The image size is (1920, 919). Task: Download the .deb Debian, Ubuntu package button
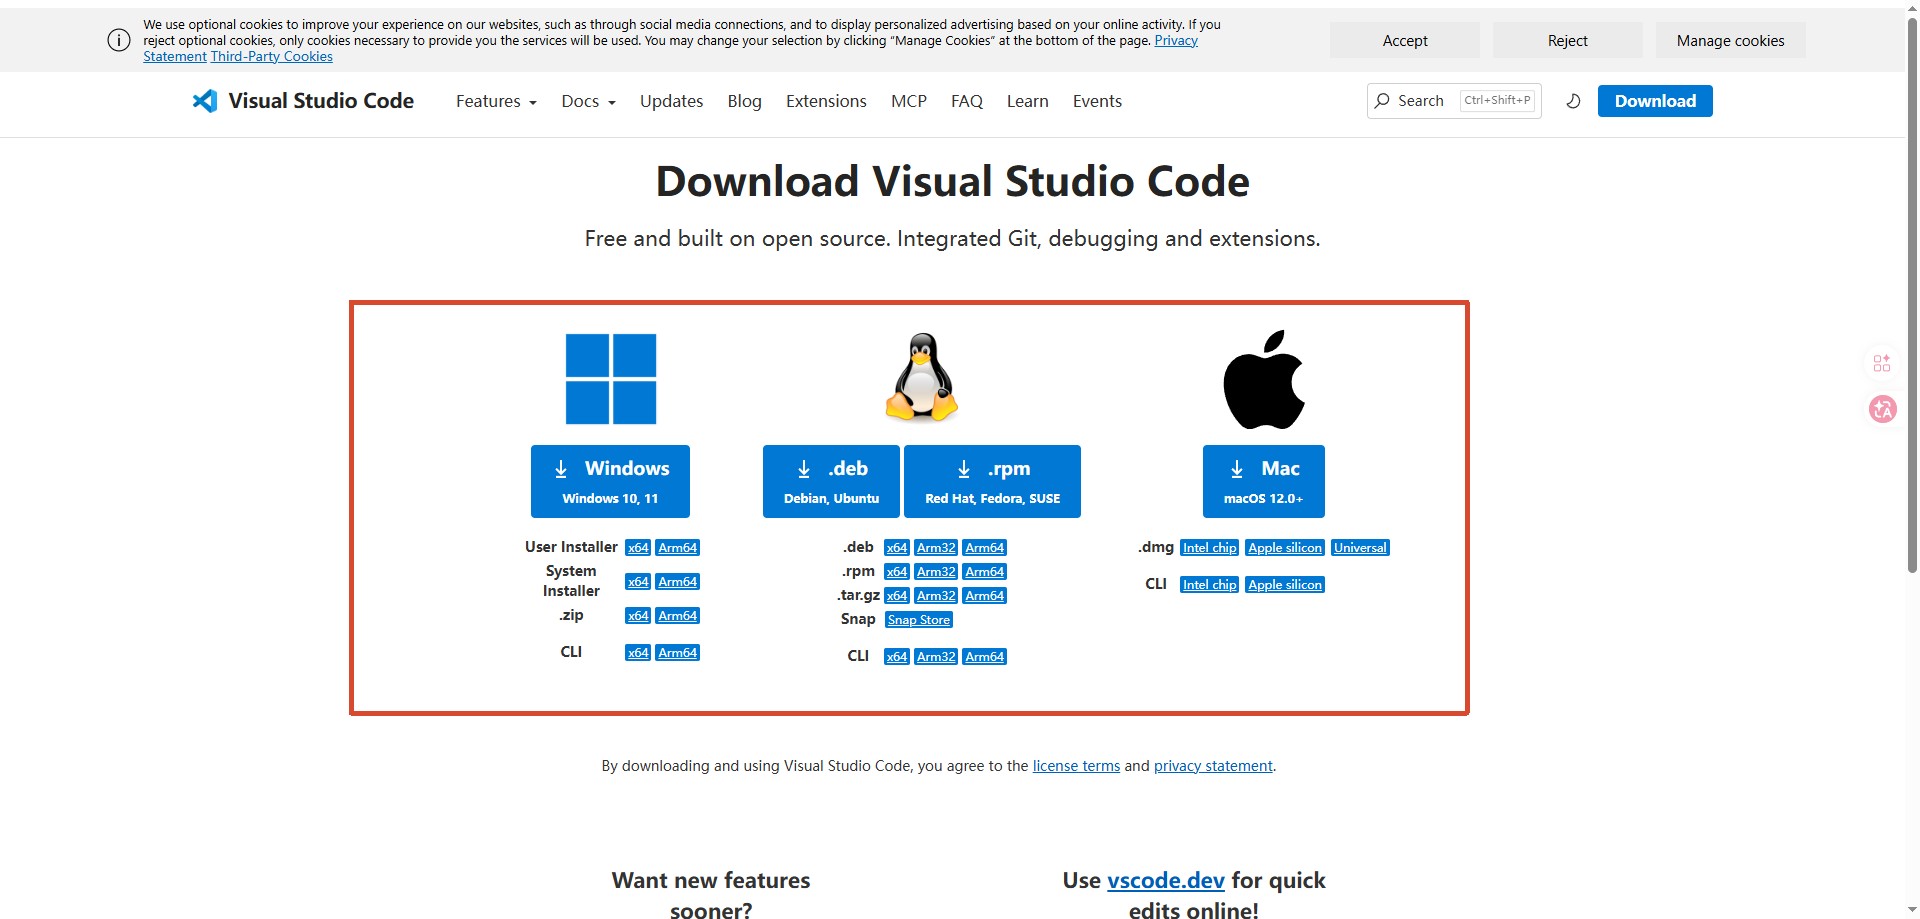pos(831,481)
